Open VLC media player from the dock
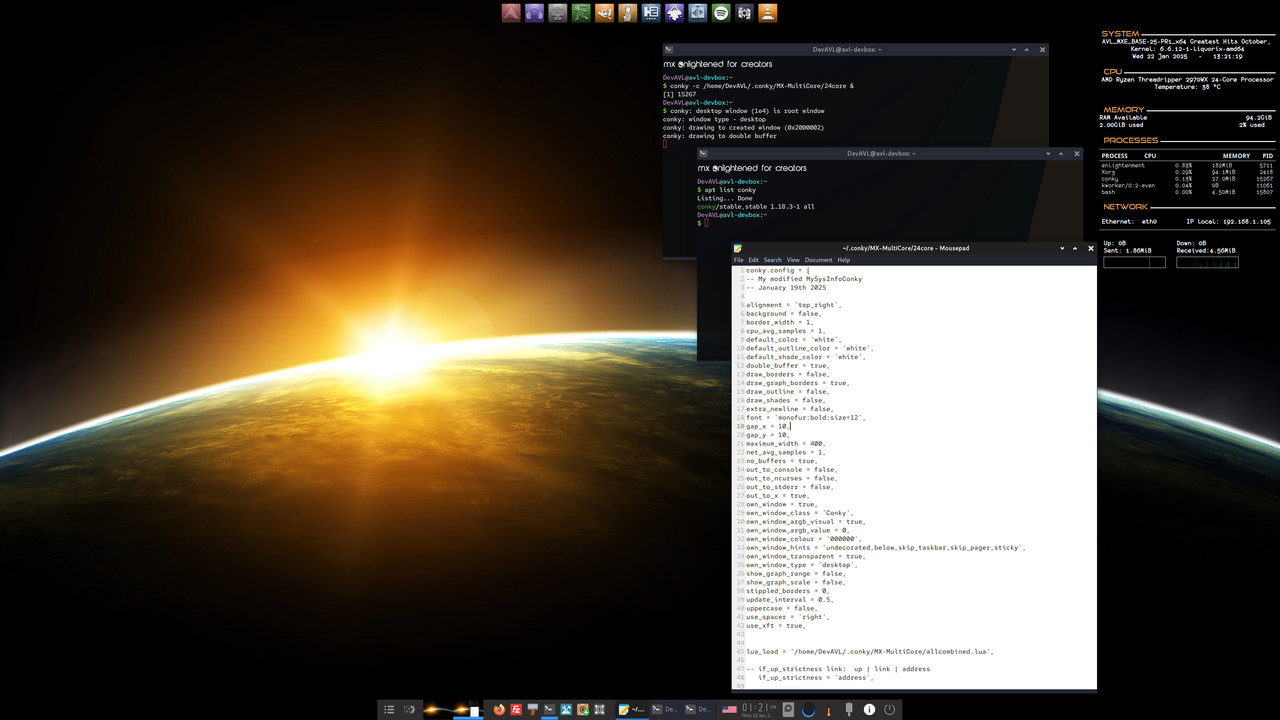Image resolution: width=1280 pixels, height=720 pixels. [767, 13]
